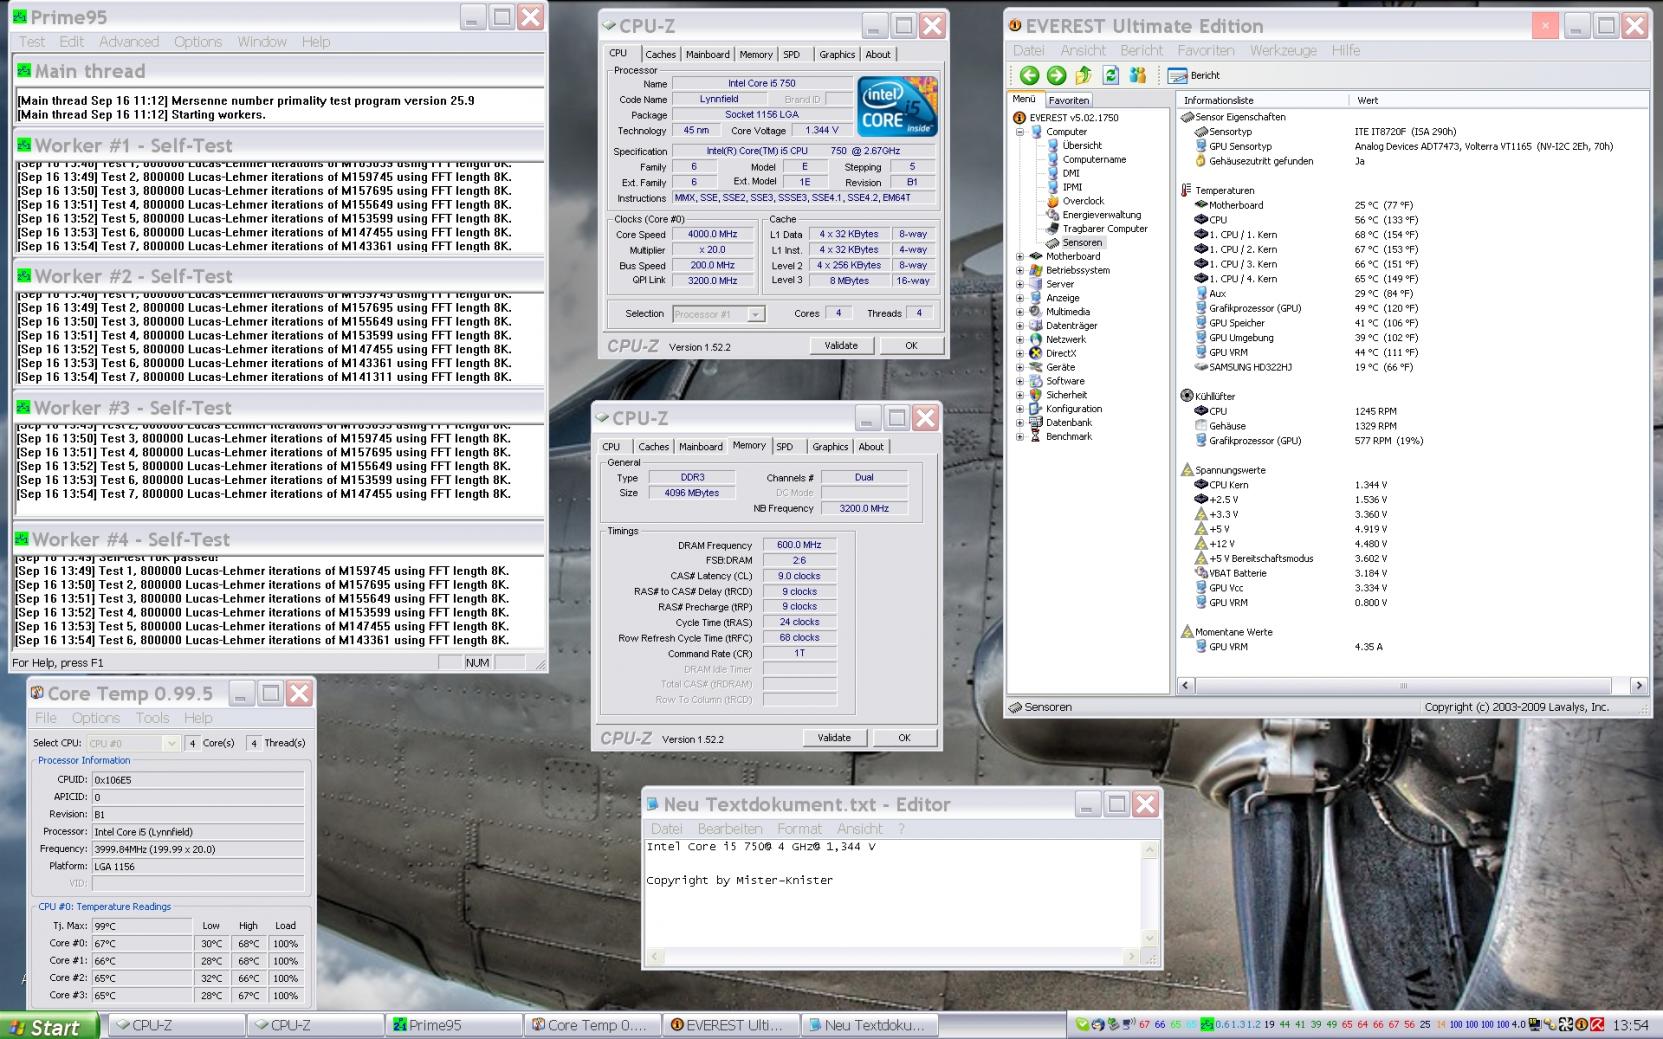Switch to Core Temp via the taskbar
Screen dimensions: 1663x1039
coord(592,1025)
